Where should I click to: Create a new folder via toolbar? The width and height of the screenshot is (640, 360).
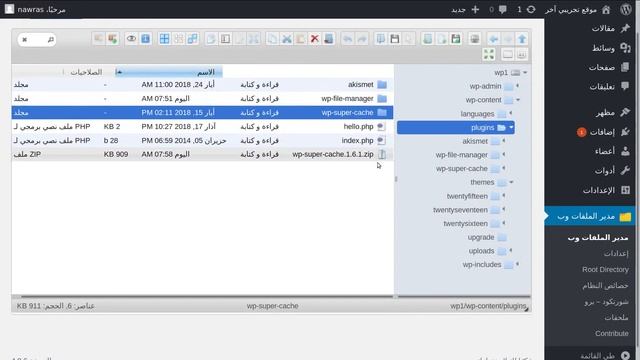pyautogui.click(x=428, y=39)
